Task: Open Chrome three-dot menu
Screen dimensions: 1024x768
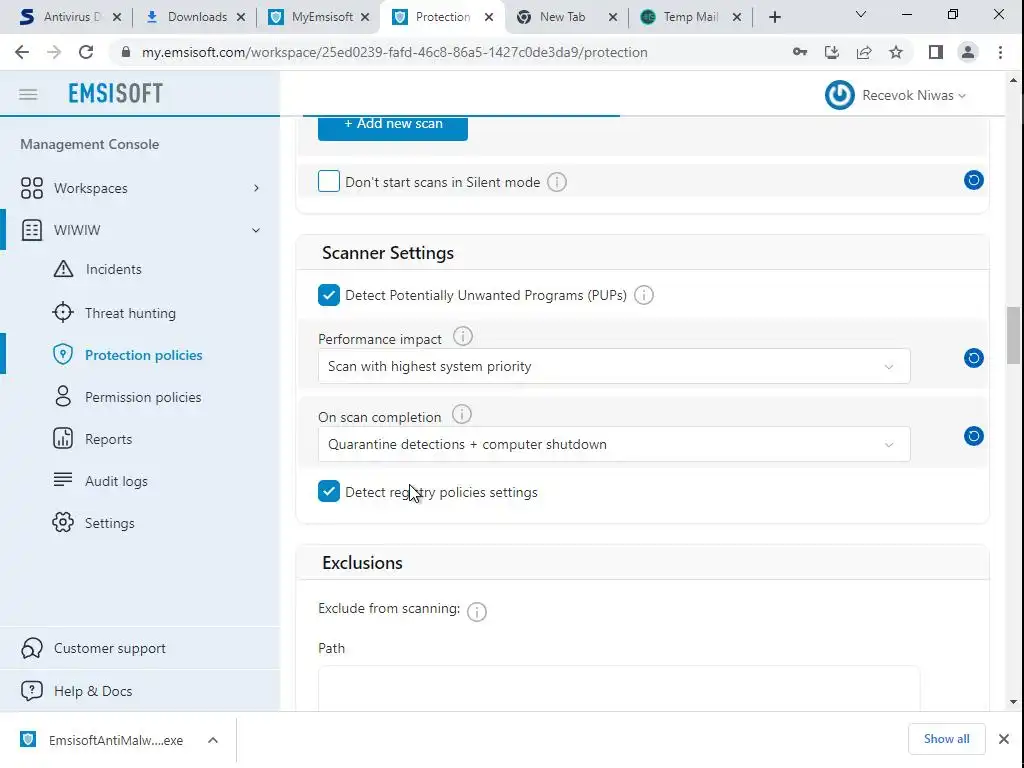Action: 1000,52
